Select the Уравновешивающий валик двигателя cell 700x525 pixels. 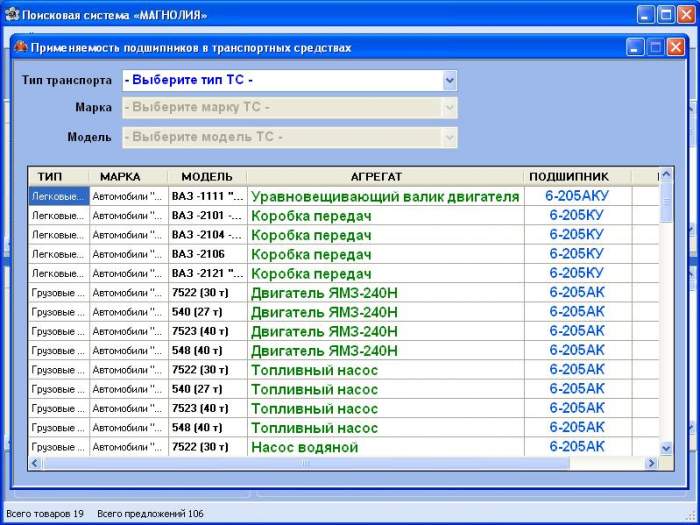tap(385, 196)
